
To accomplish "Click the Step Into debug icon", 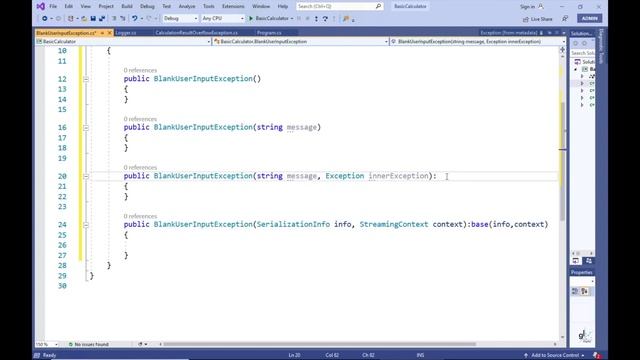I will 316,18.
